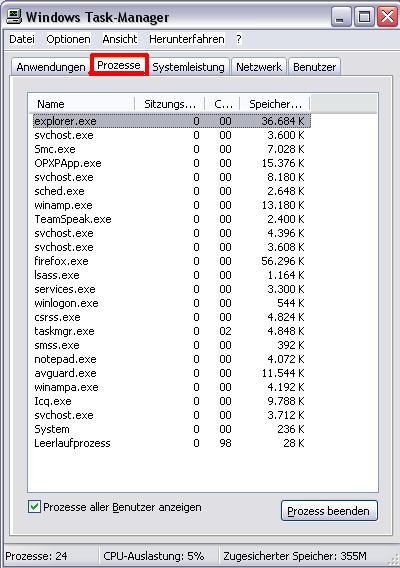Sort by the Sitzungs column header
The image size is (400, 568).
tap(170, 104)
